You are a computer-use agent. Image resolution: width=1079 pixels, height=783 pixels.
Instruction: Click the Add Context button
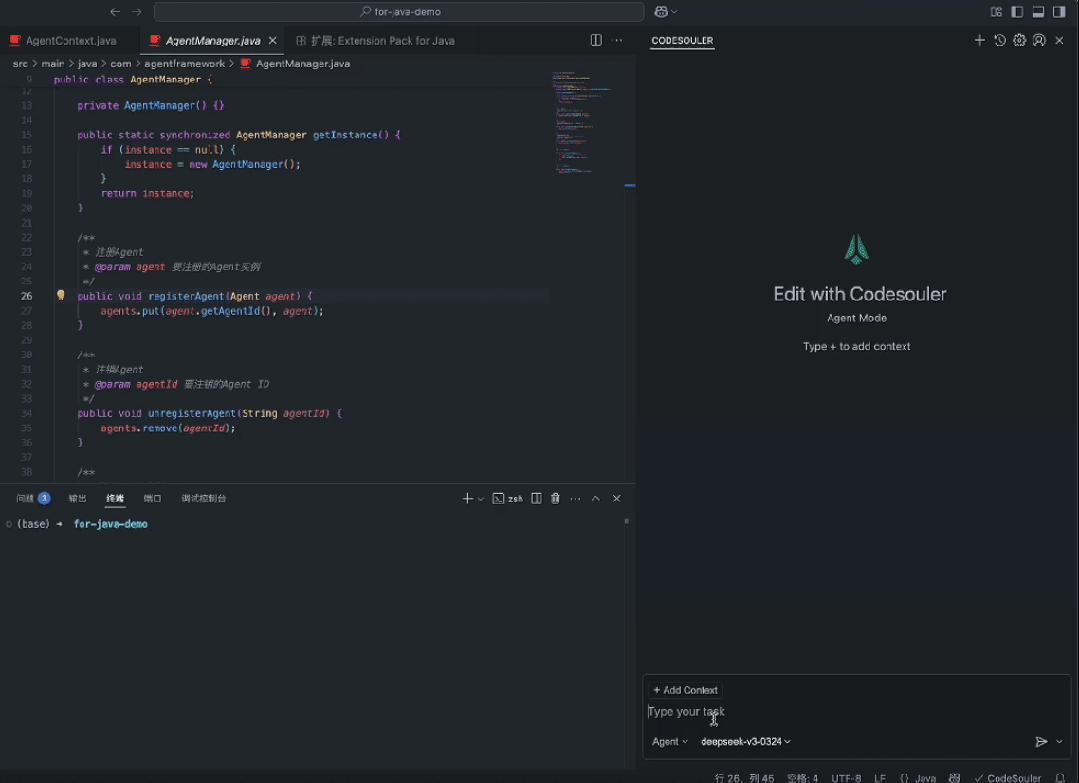click(x=685, y=689)
